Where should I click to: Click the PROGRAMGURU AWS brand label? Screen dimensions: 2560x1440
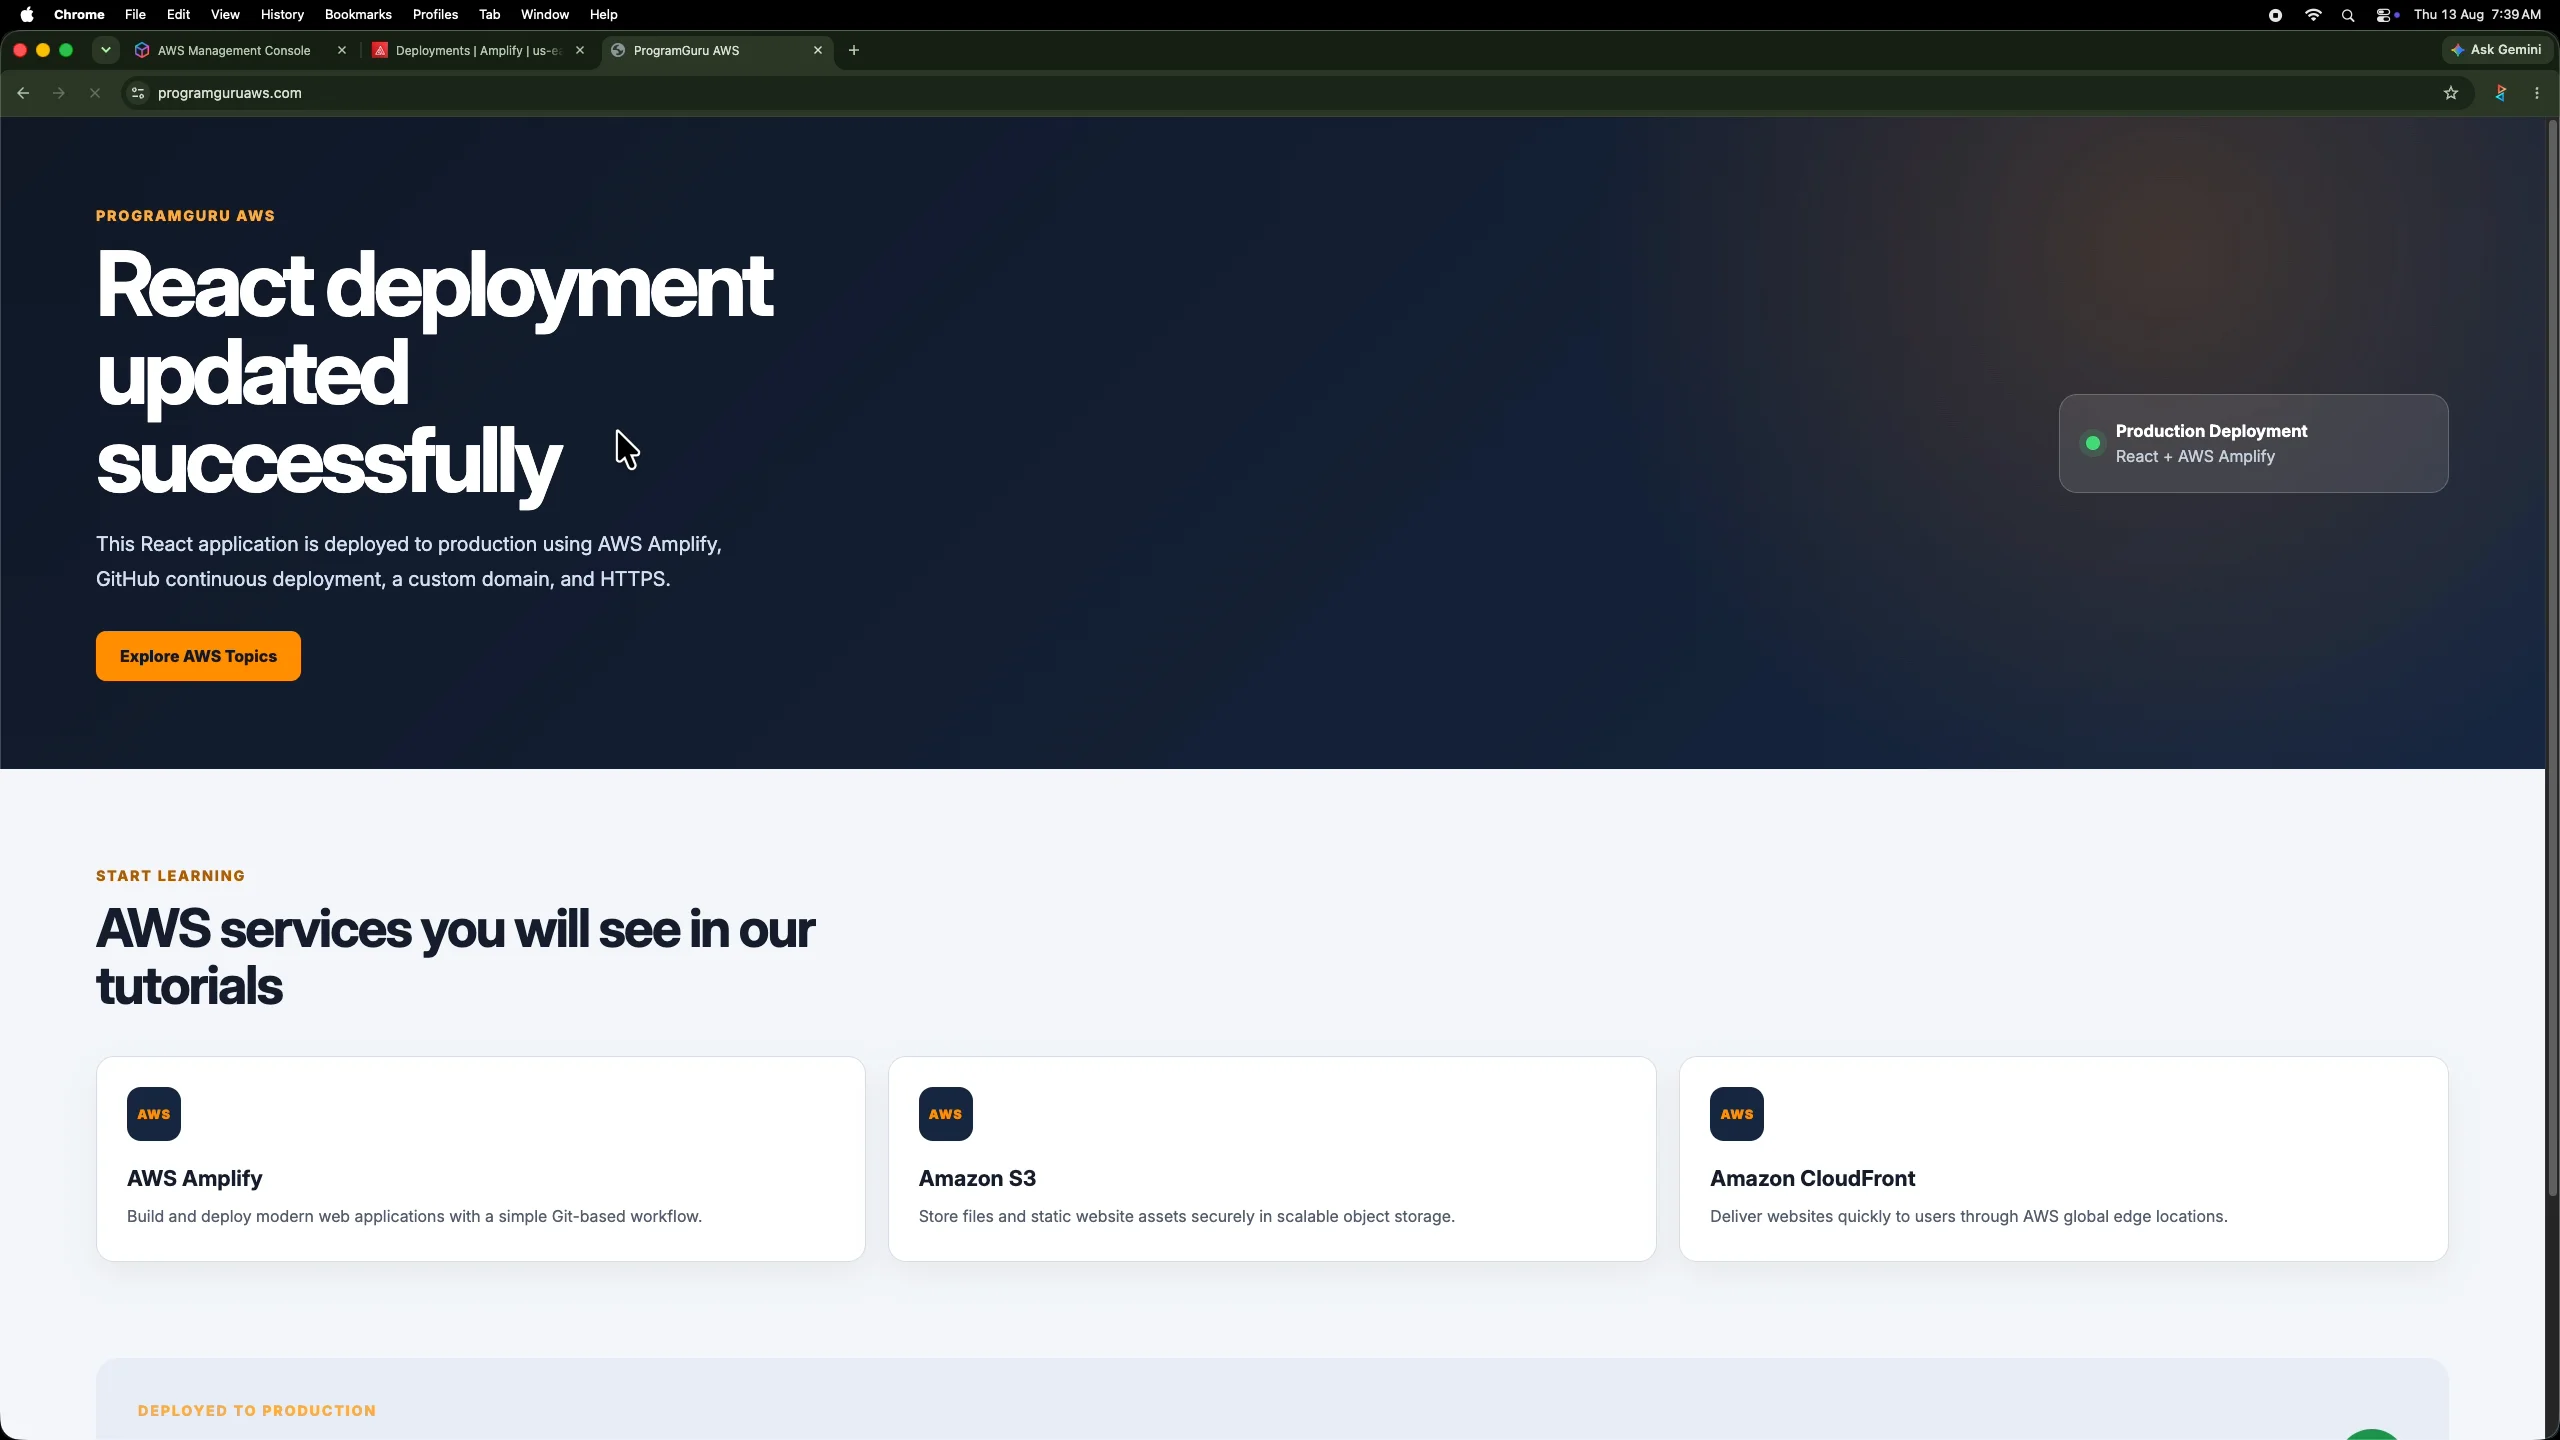(185, 216)
